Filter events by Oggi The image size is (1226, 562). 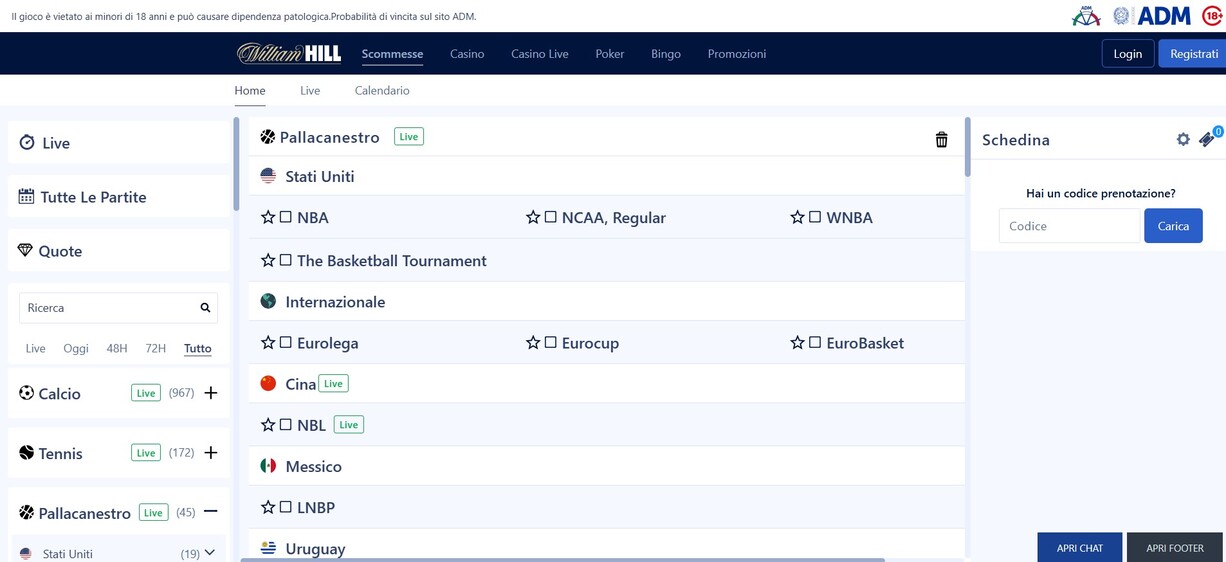tap(76, 349)
